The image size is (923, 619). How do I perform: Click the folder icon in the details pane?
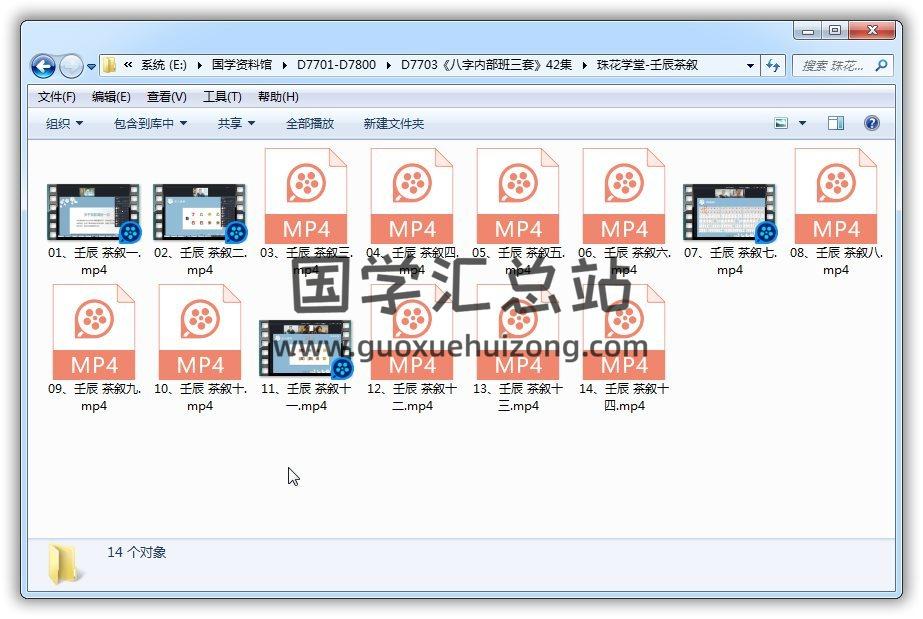[x=64, y=564]
